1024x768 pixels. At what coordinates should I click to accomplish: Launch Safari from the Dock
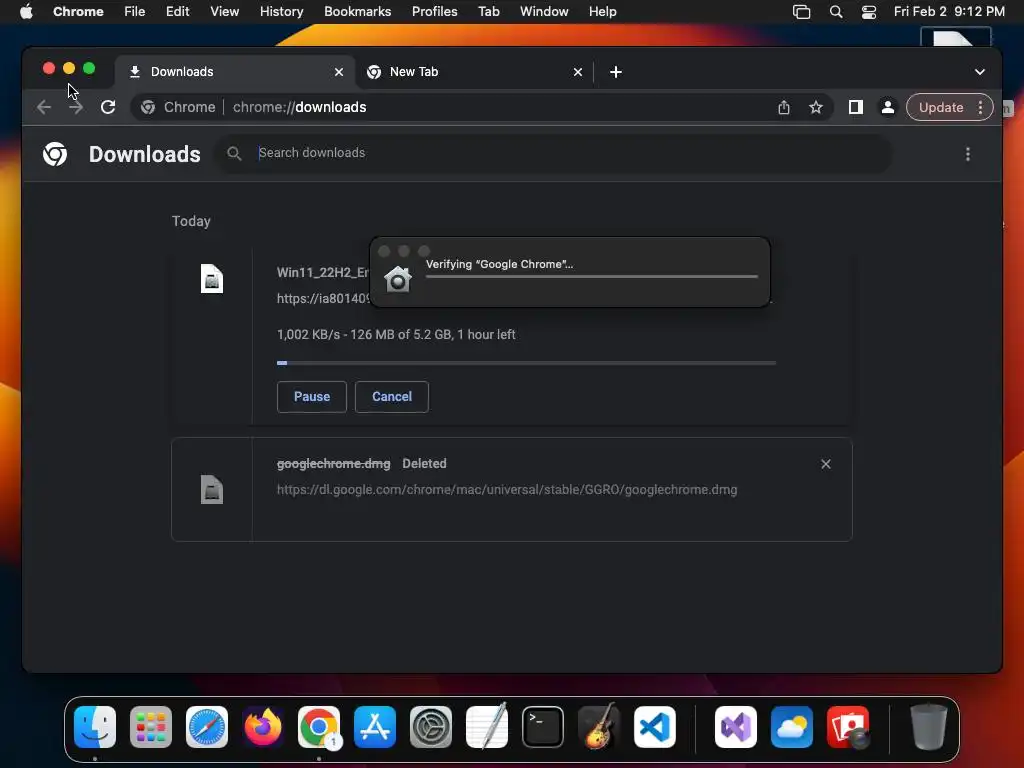pyautogui.click(x=207, y=727)
